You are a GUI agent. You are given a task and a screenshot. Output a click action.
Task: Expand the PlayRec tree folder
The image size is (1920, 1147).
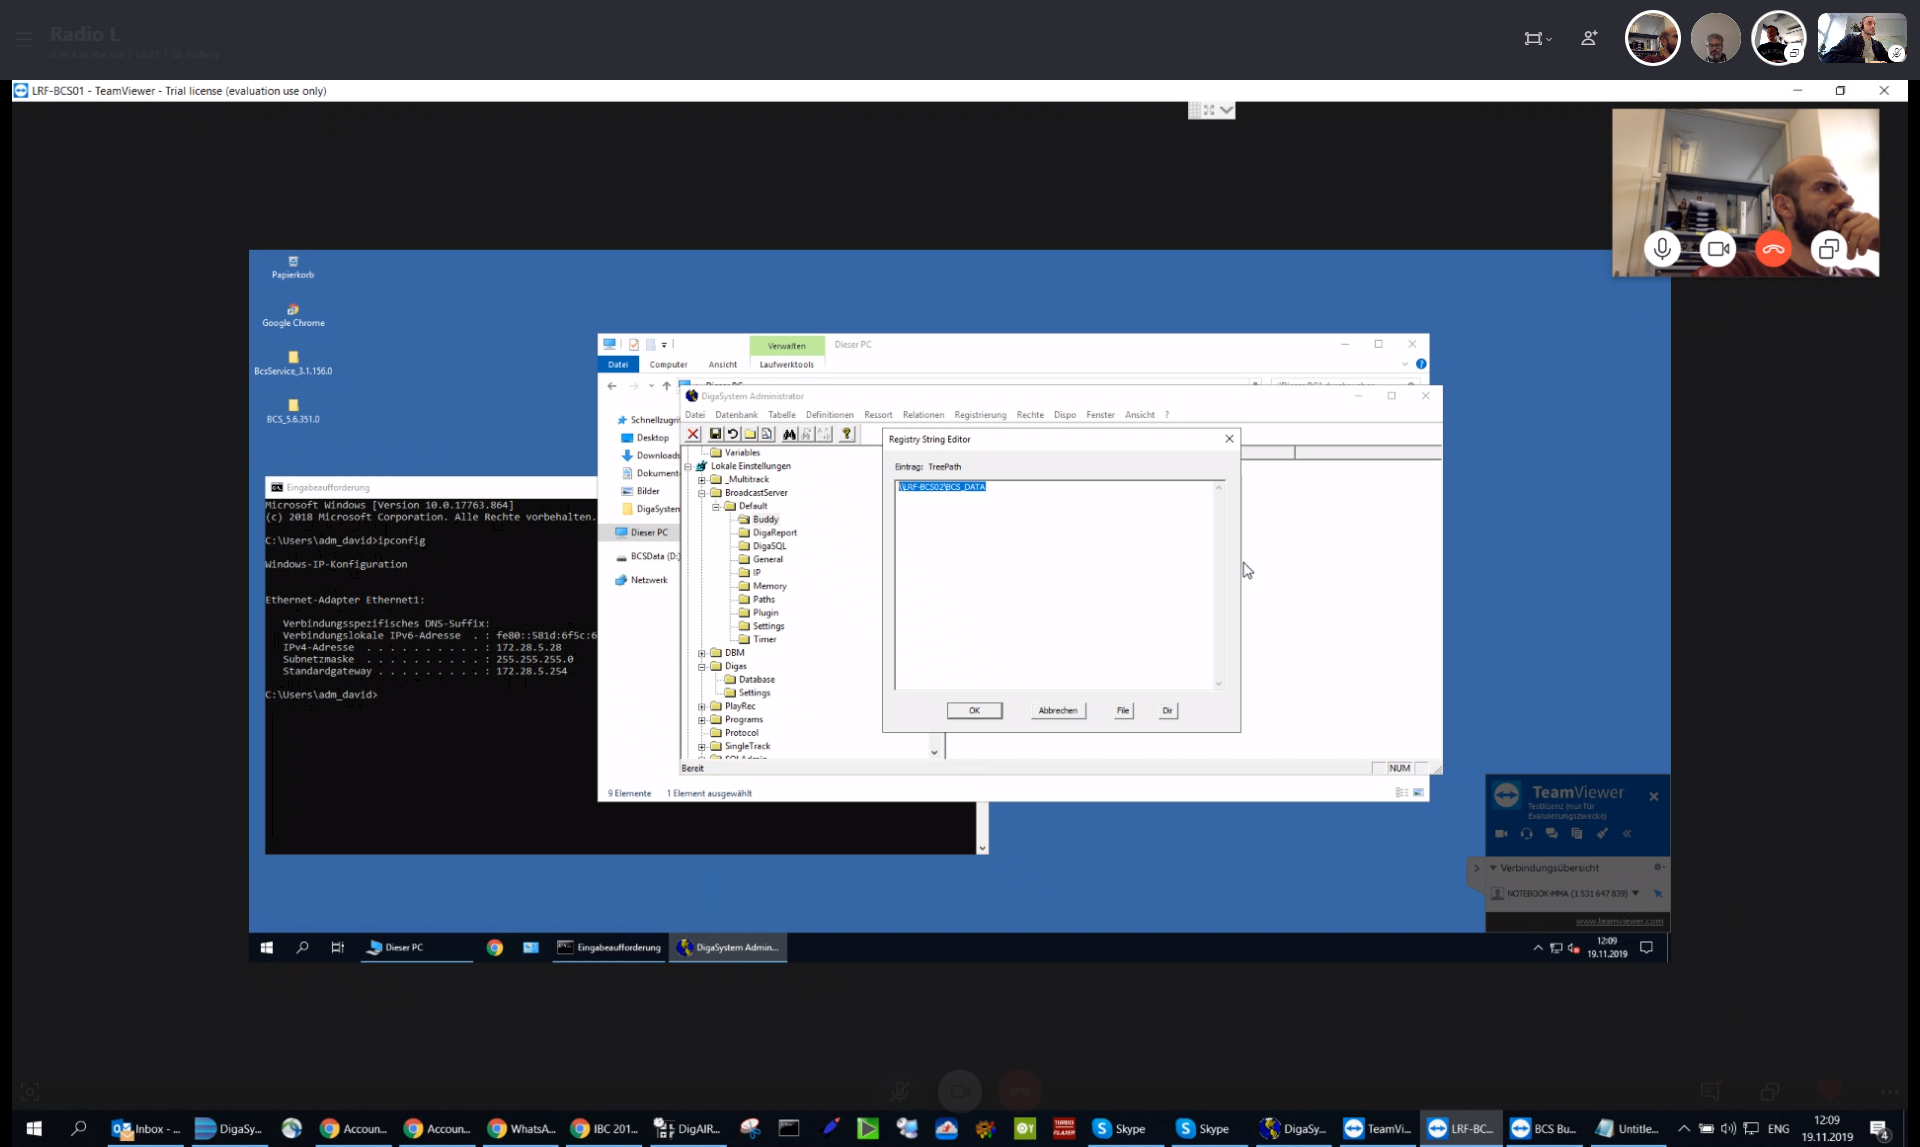tap(702, 707)
